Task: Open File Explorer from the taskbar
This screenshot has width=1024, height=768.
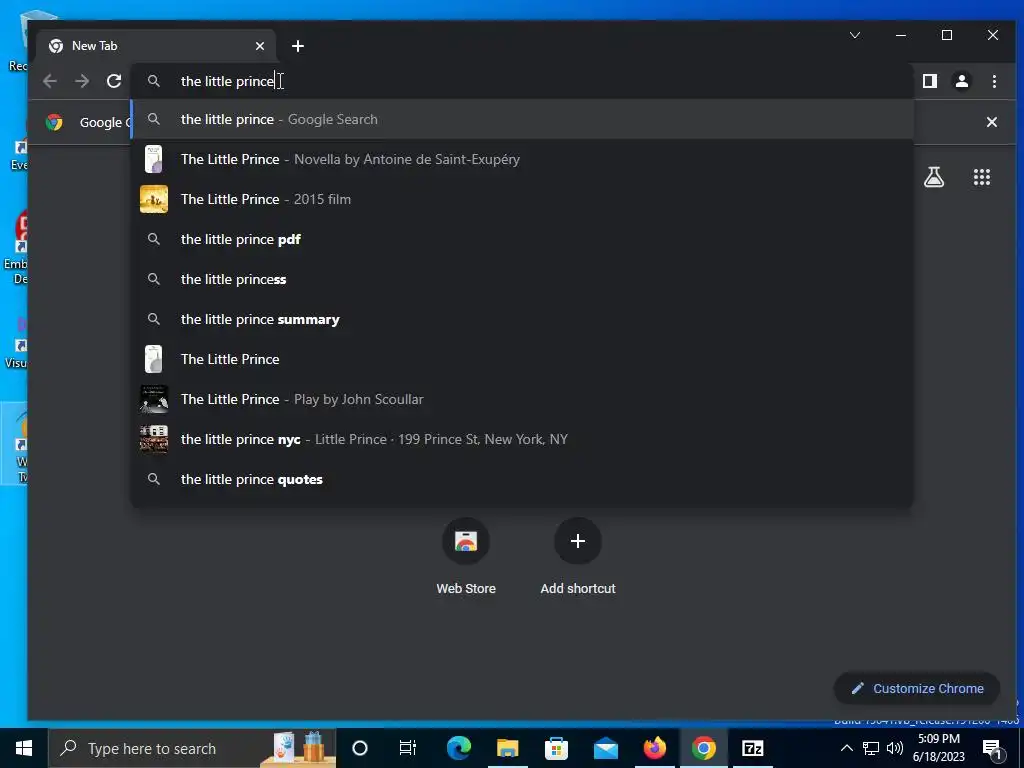Action: point(507,748)
